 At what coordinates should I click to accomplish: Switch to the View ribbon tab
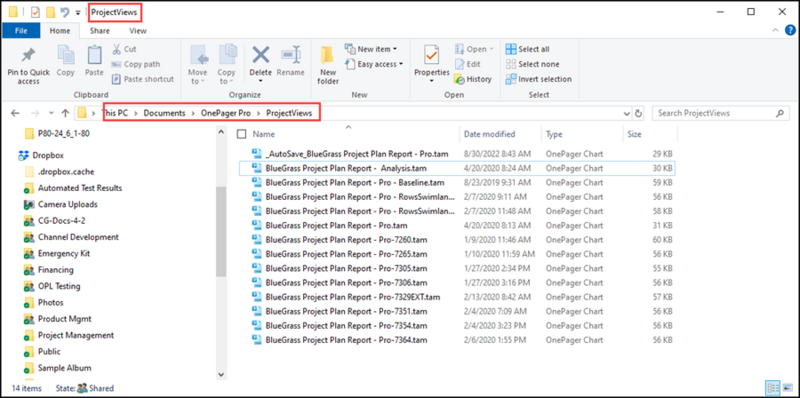138,31
